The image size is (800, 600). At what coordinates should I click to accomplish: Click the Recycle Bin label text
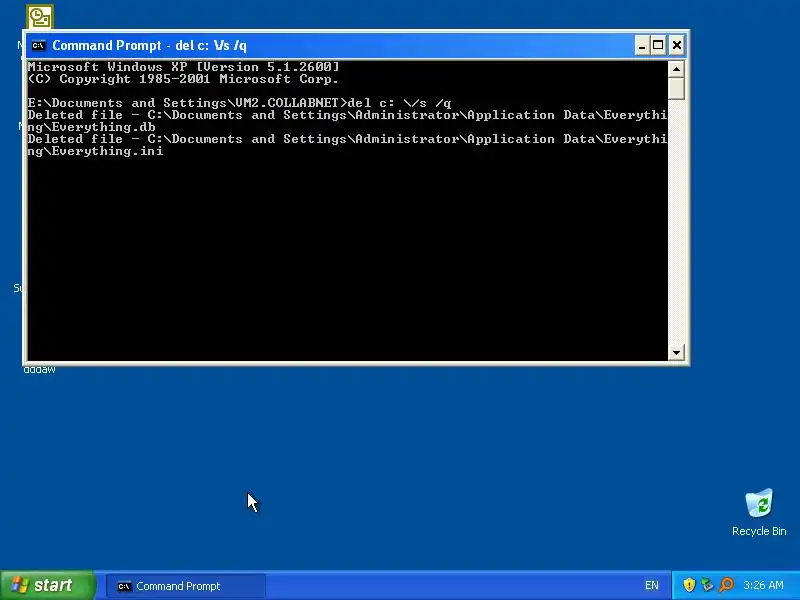click(x=759, y=531)
